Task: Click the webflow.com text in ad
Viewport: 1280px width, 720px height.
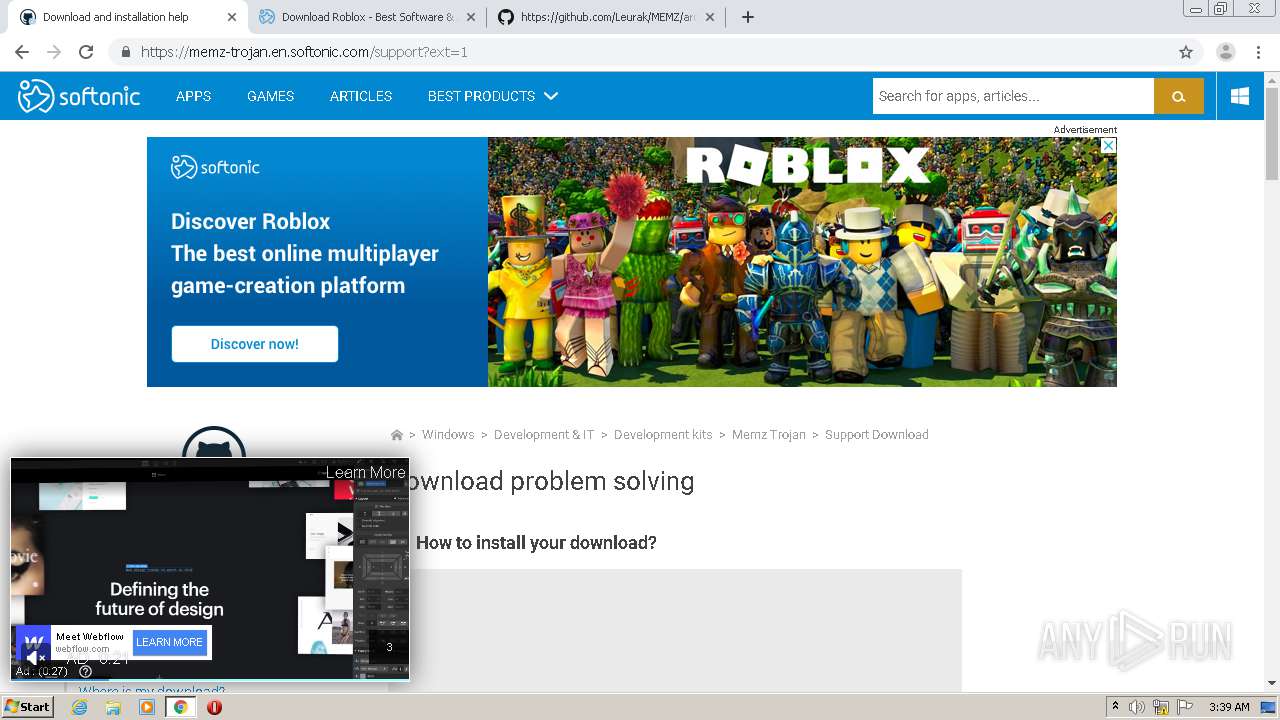Action: 82,649
